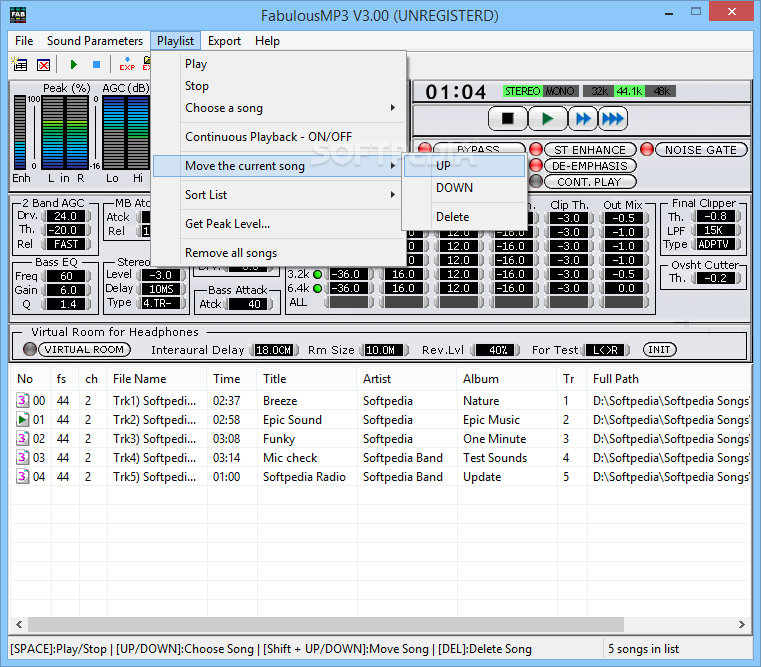
Task: Click the horizontal scrollbar left arrow
Action: [x=19, y=624]
